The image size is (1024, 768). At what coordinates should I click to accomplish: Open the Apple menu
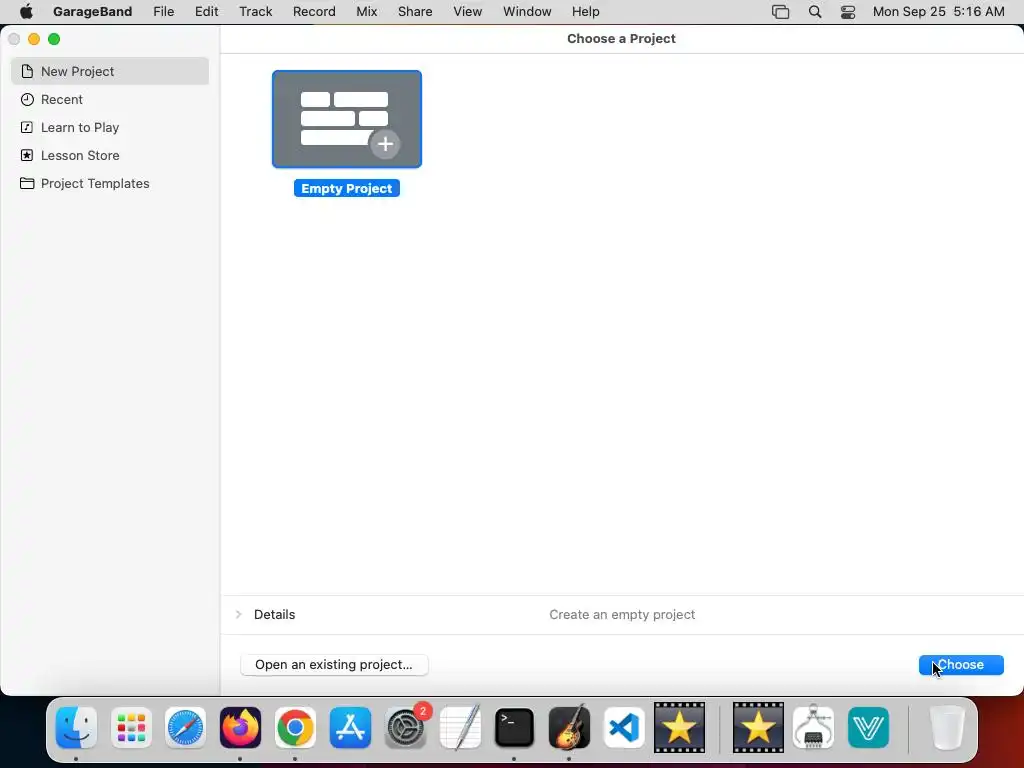coord(26,12)
